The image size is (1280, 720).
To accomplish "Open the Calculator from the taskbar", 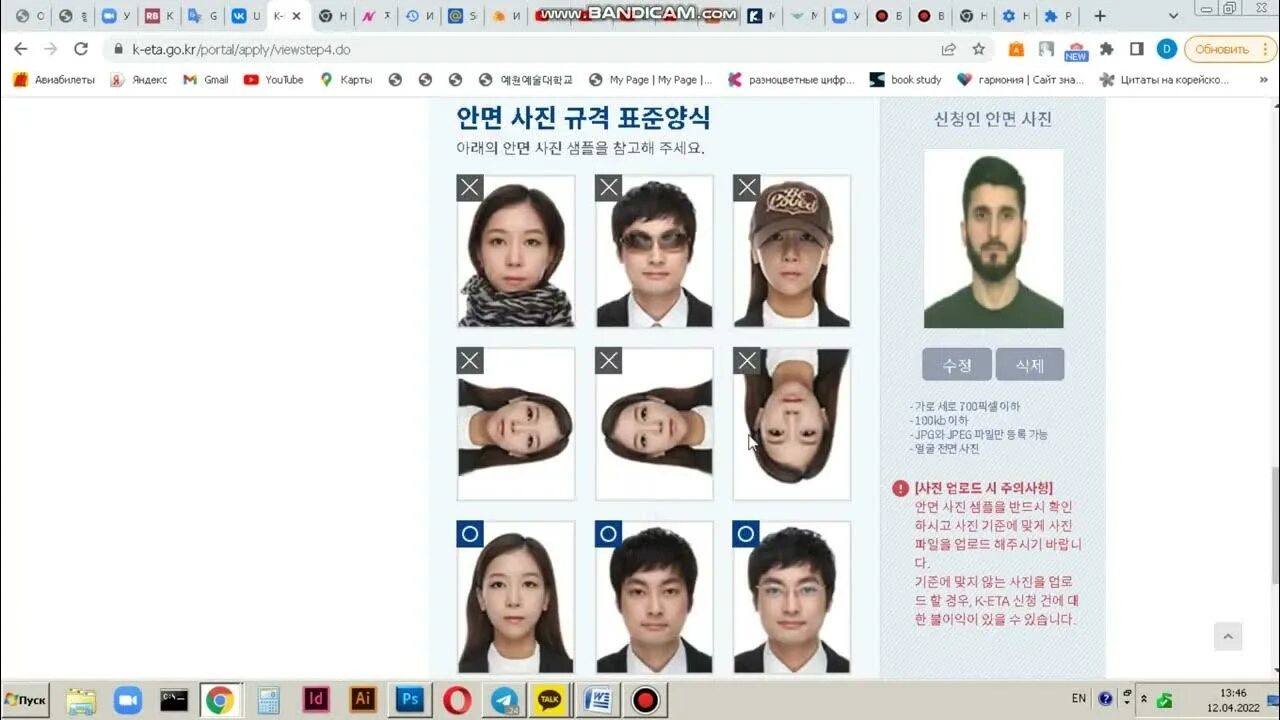I will click(268, 700).
